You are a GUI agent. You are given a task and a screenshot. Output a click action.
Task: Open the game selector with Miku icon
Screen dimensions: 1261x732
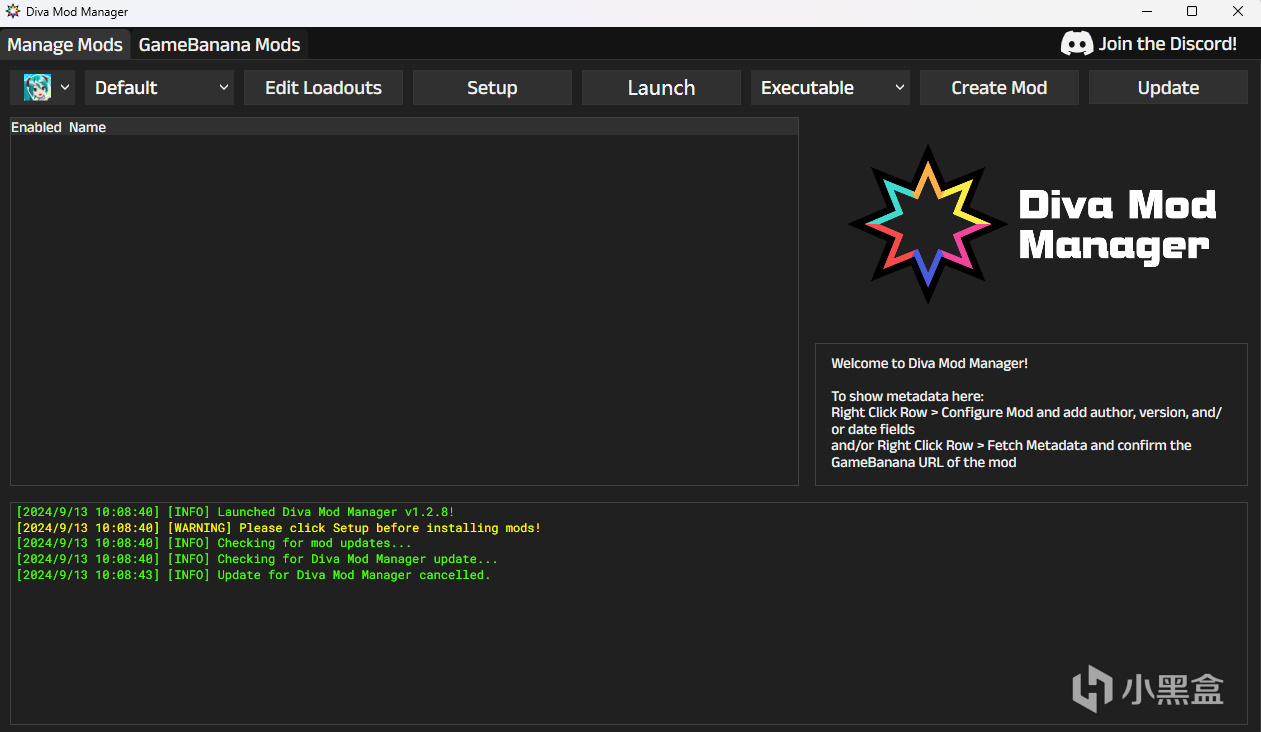tap(42, 87)
